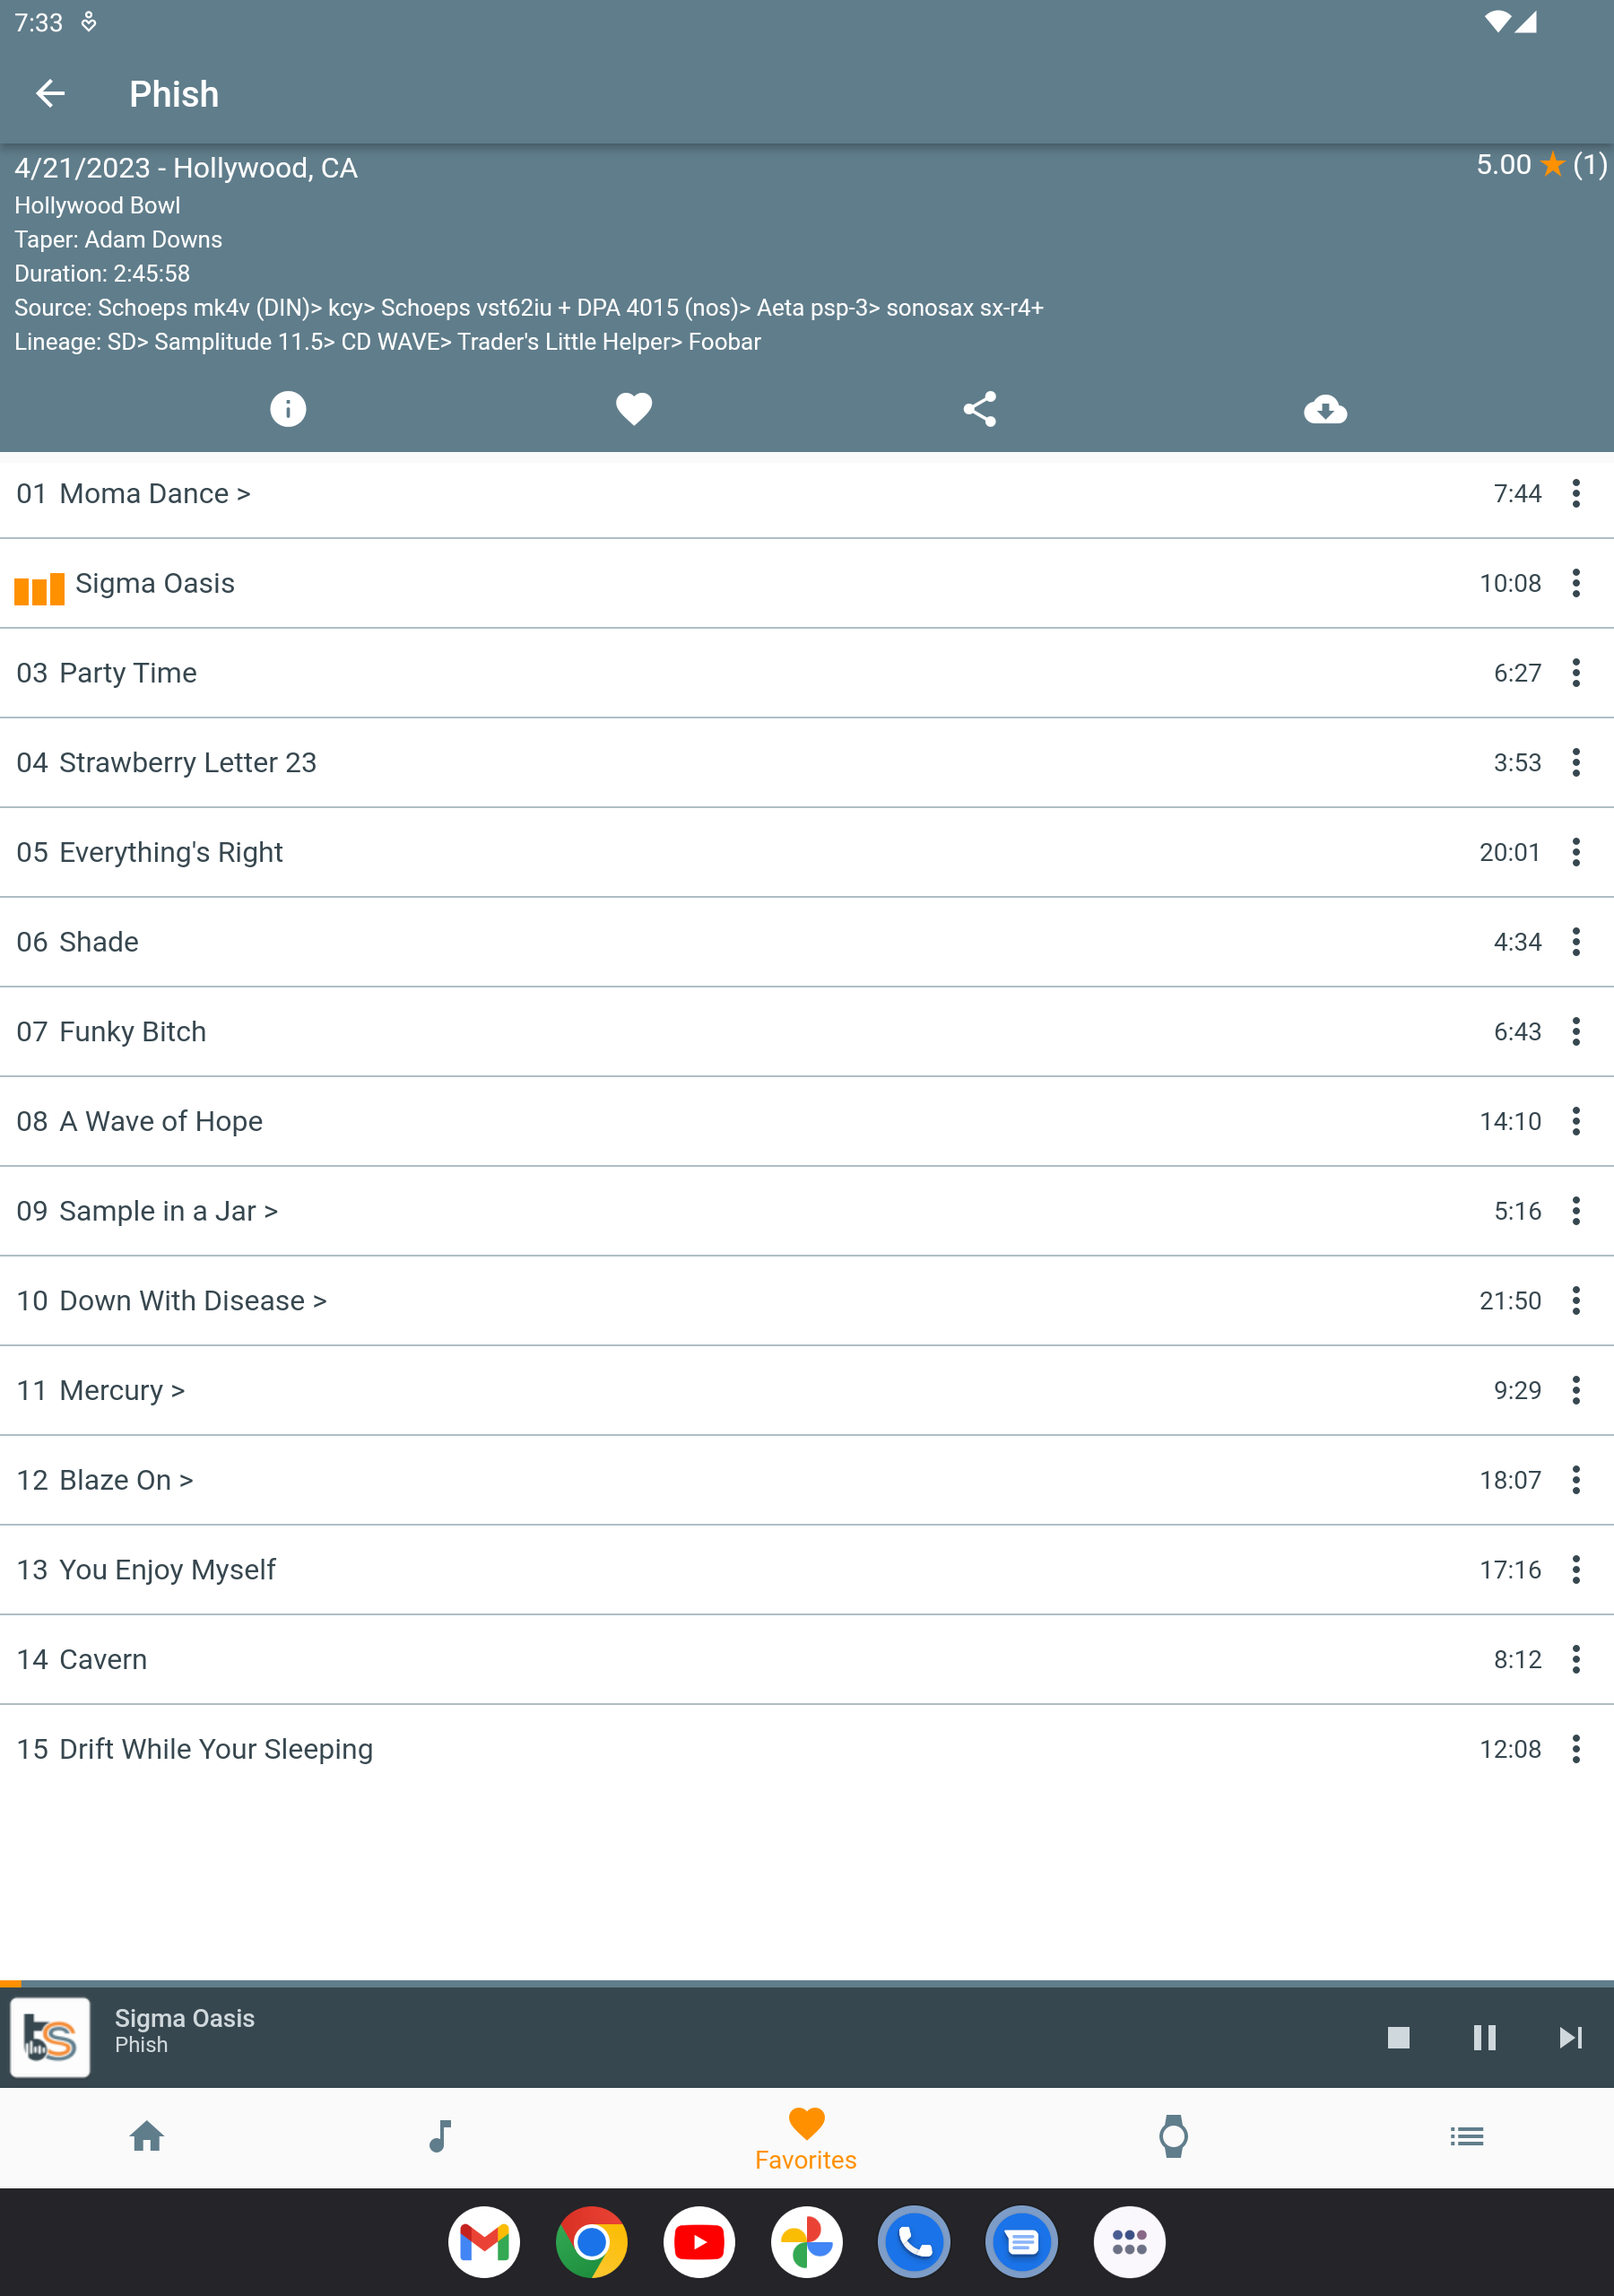Viewport: 1614px width, 2296px height.
Task: Open Phone app from the dock
Action: pos(914,2242)
